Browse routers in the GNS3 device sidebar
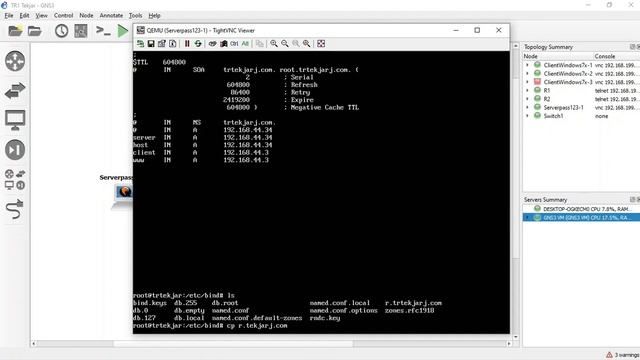Viewport: 640px width, 360px height. tap(15, 61)
